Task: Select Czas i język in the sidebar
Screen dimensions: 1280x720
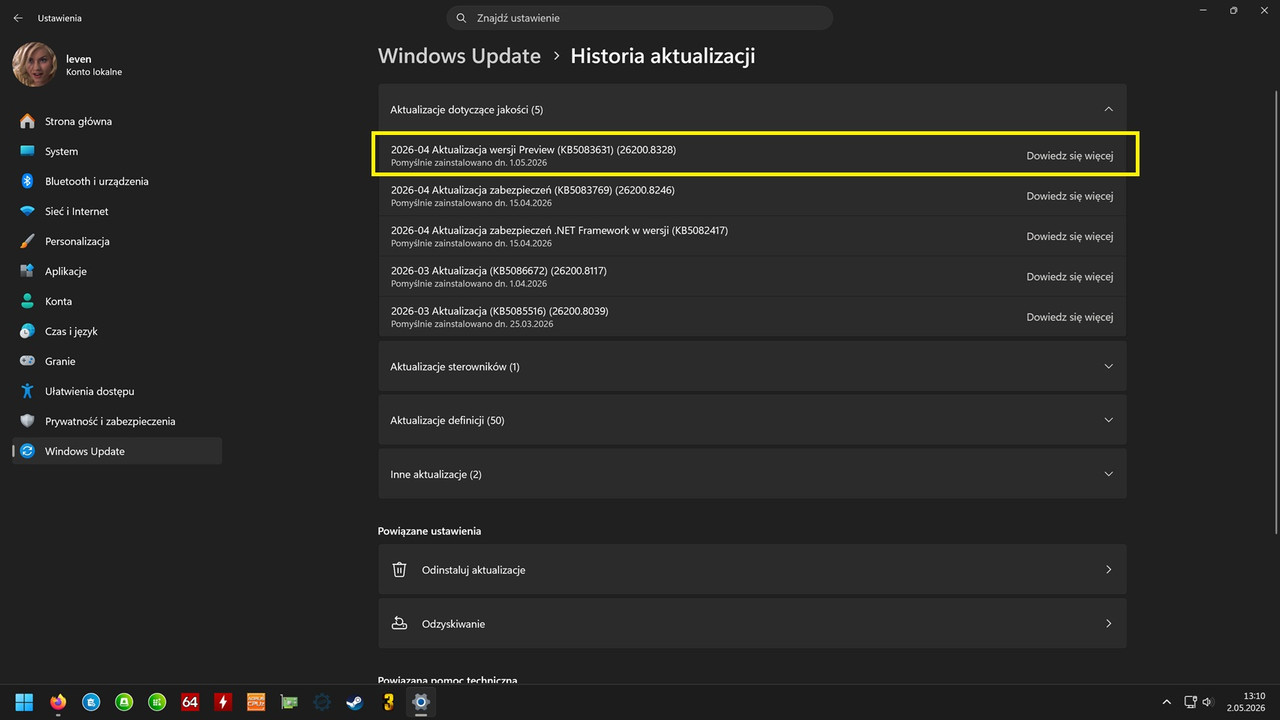Action: tap(117, 331)
